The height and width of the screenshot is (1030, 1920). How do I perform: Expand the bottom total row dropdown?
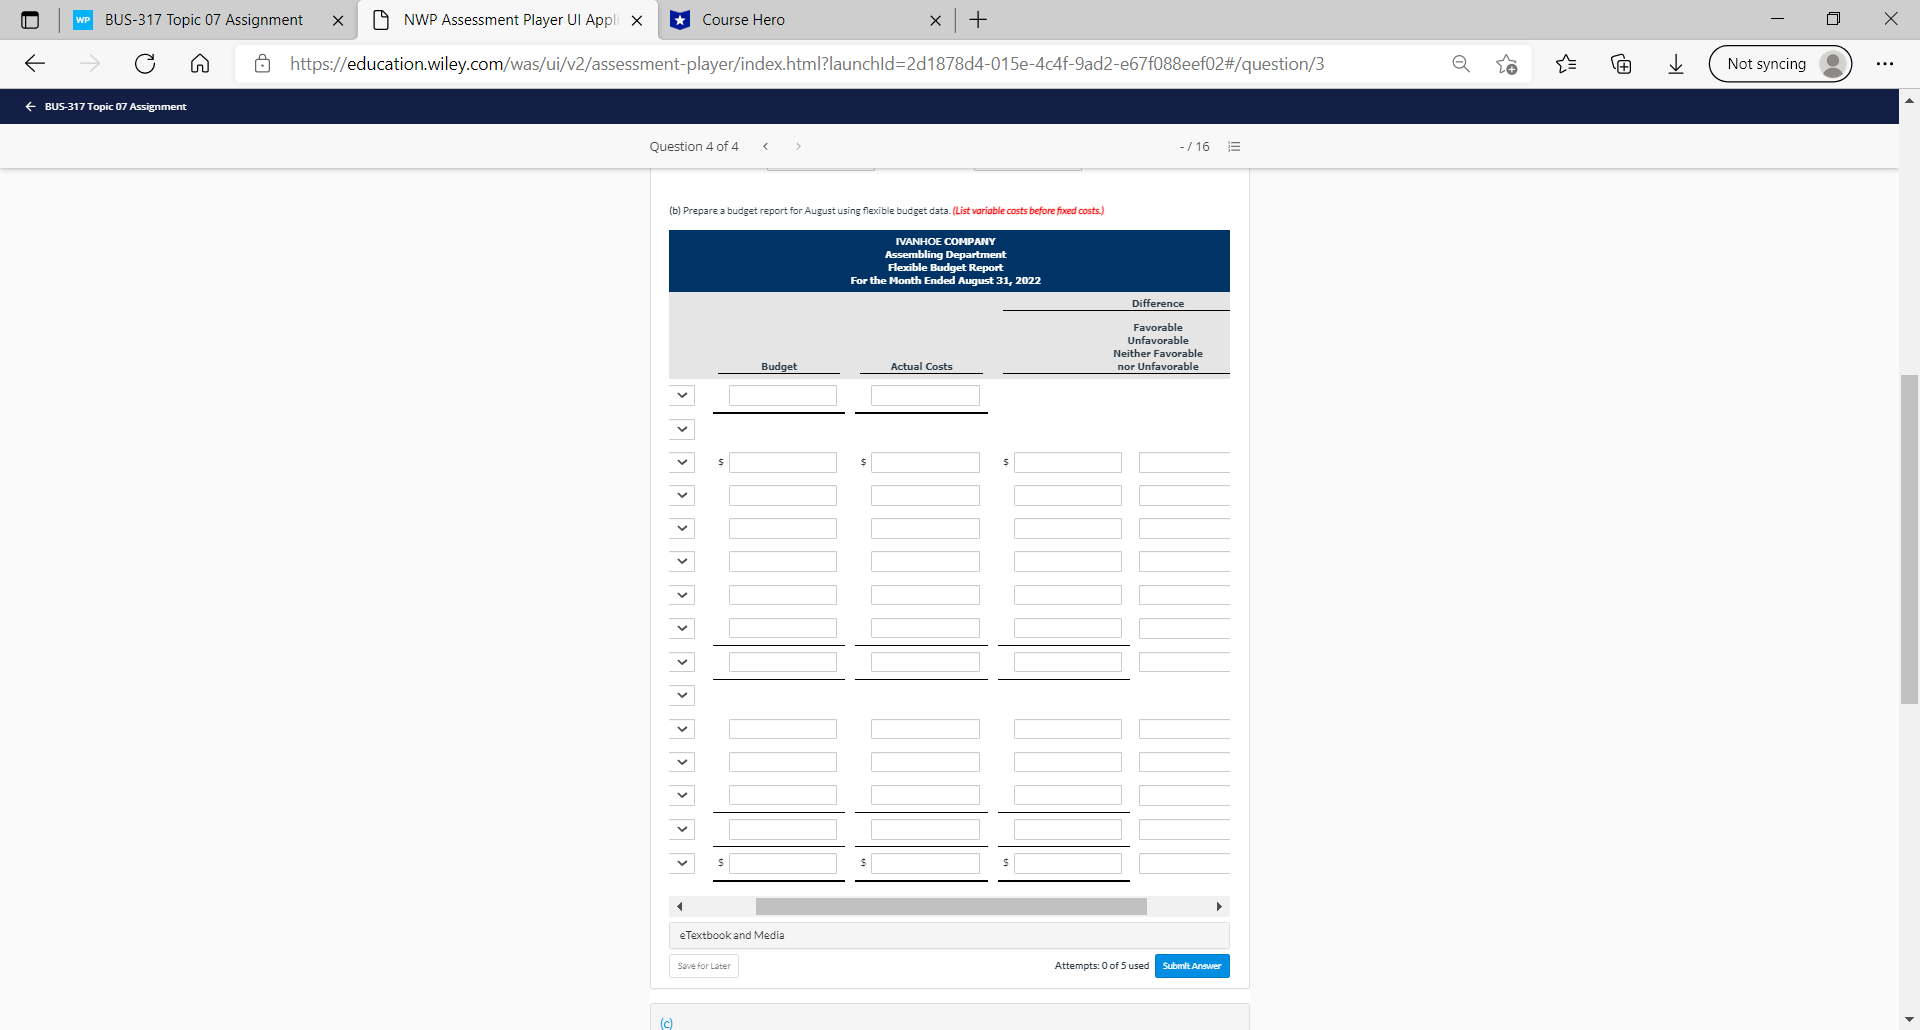(681, 863)
